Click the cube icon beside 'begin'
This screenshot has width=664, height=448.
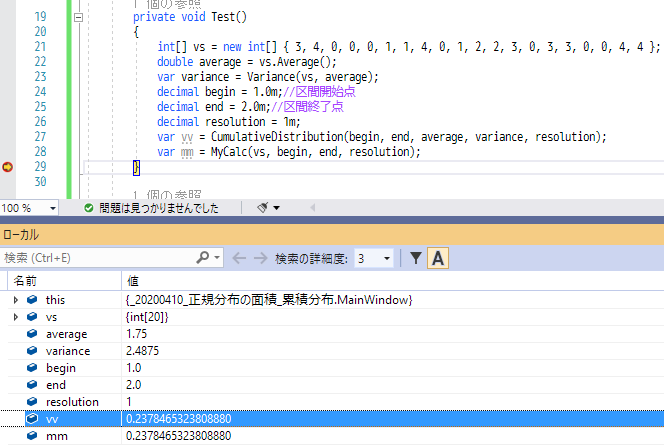coord(32,368)
